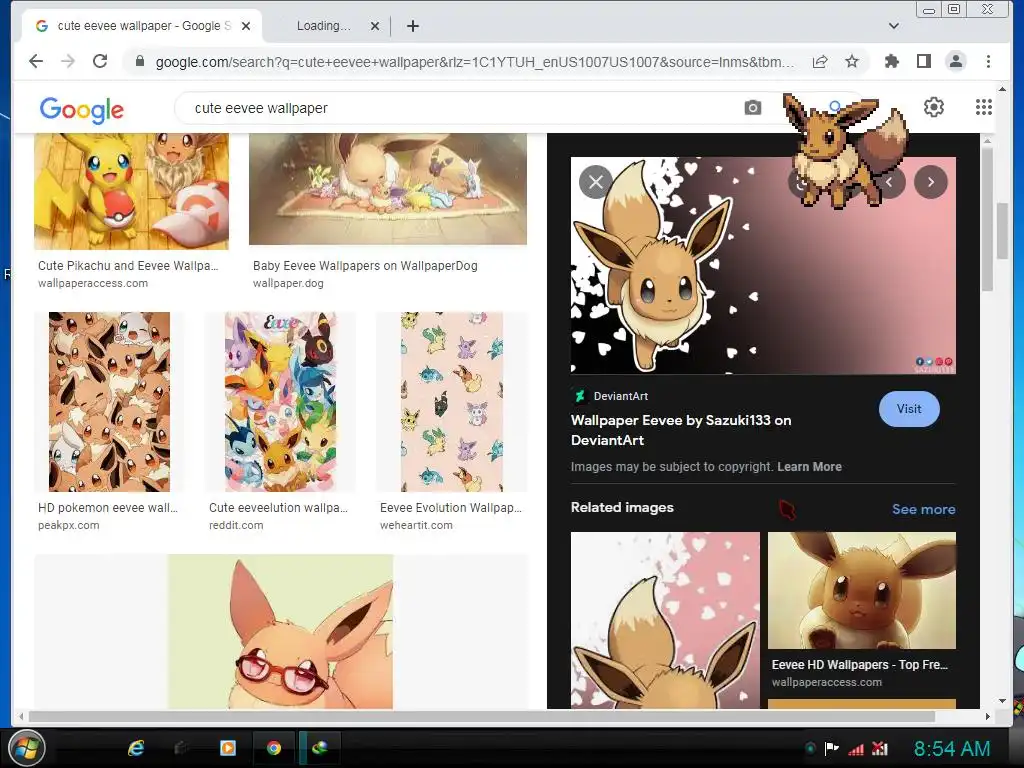1024x768 pixels.
Task: Open the Eevee Evolution Wallpaper thumbnail
Action: 452,402
